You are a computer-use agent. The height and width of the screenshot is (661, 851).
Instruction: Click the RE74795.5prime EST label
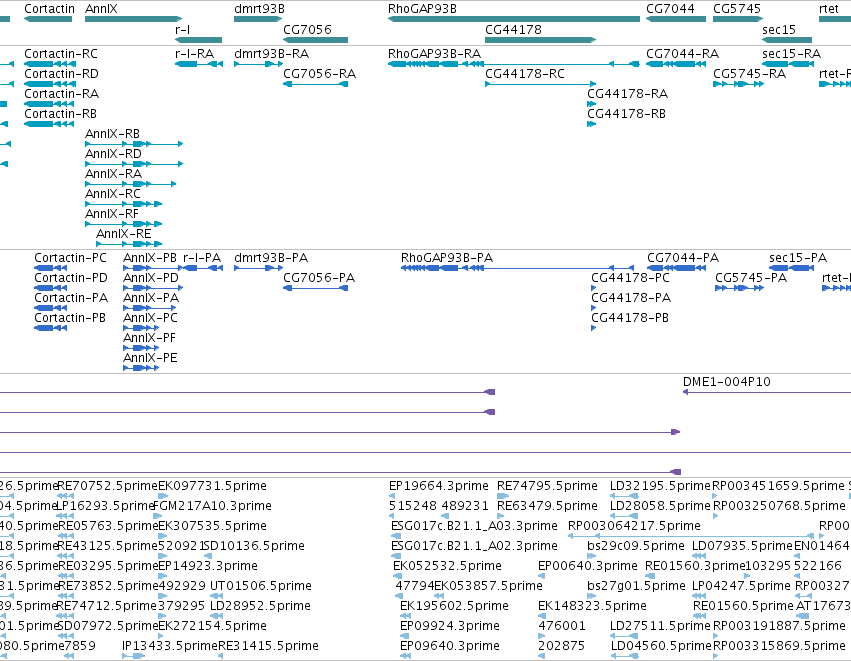547,486
